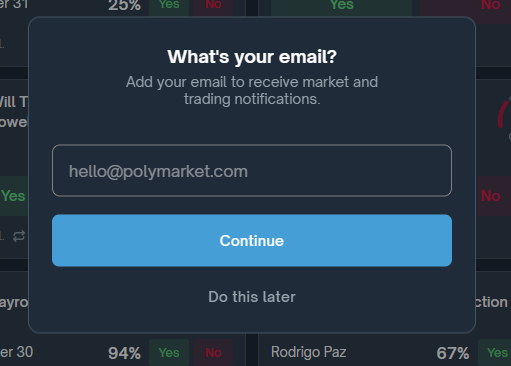Click the recurring arrows icon under Yes

click(x=19, y=236)
